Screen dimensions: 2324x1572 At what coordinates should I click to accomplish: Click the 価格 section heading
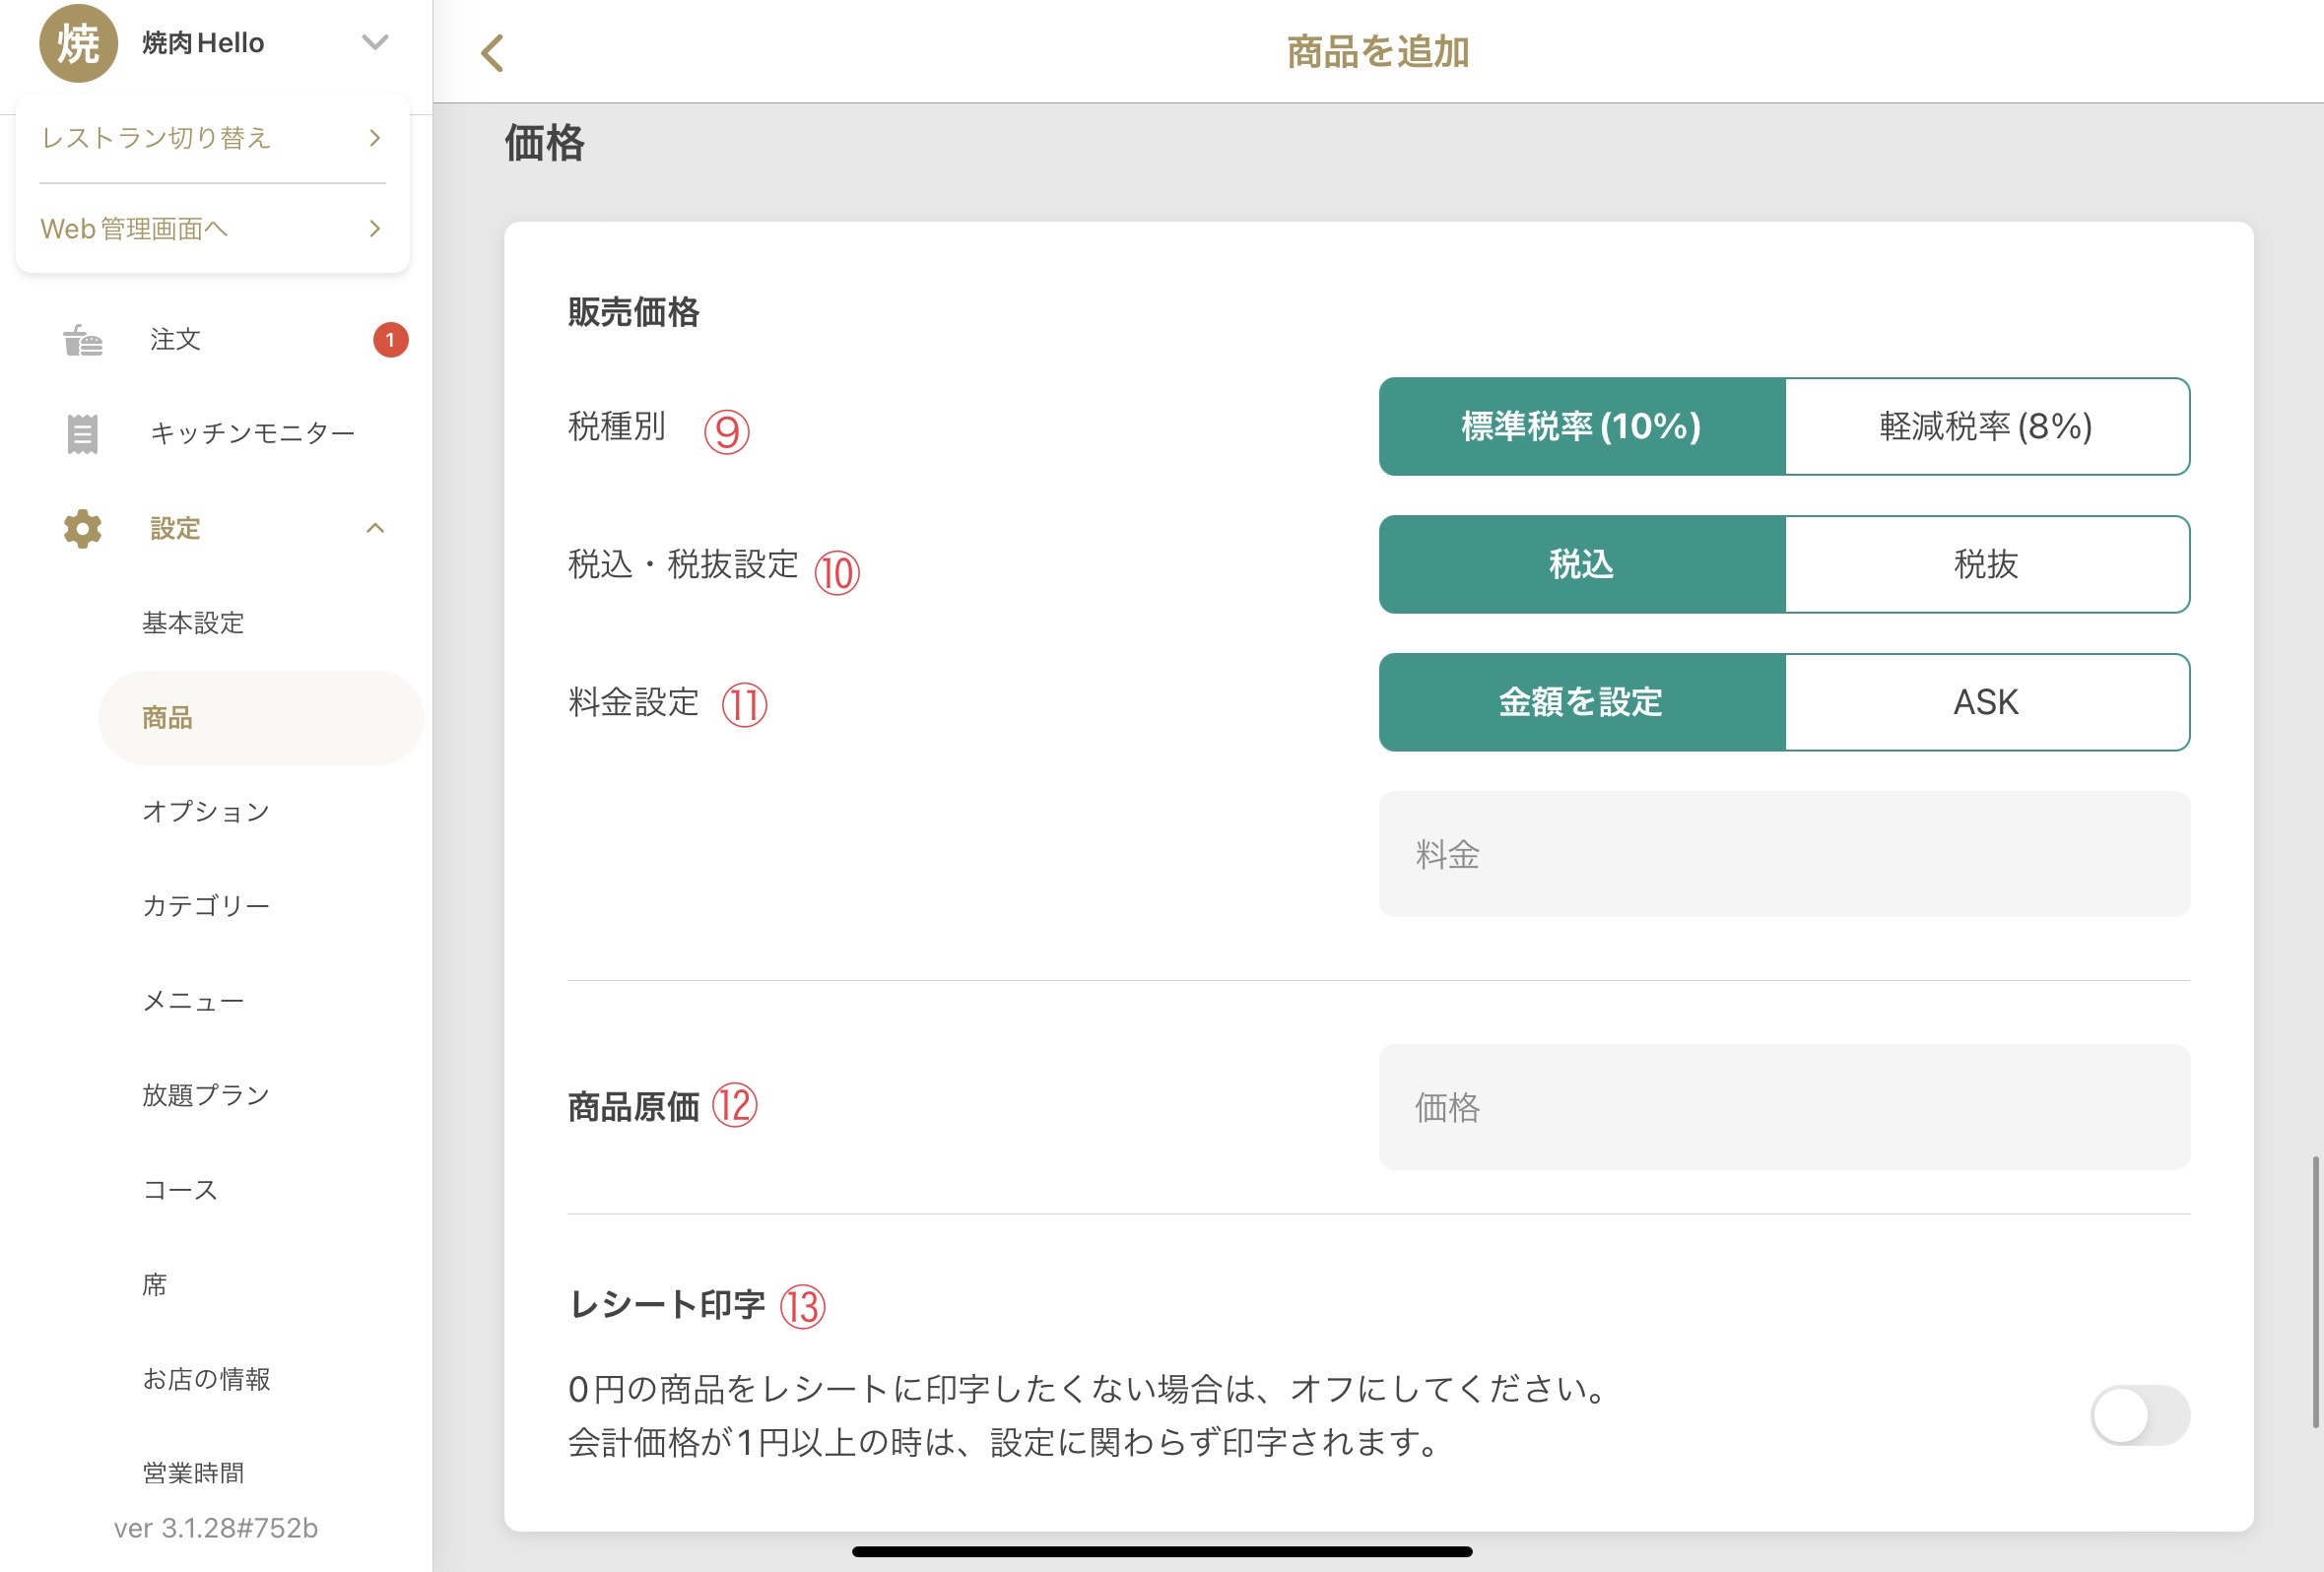[x=545, y=143]
